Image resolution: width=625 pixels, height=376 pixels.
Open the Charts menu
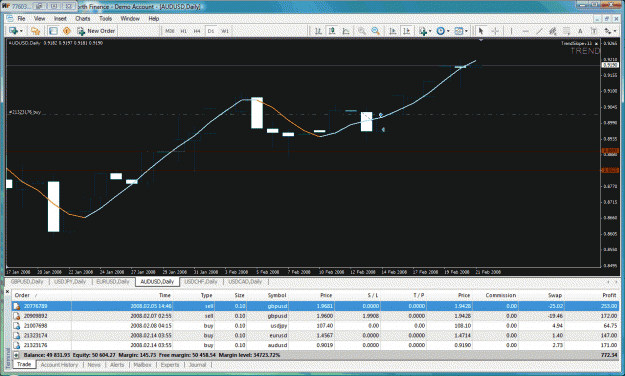point(83,18)
